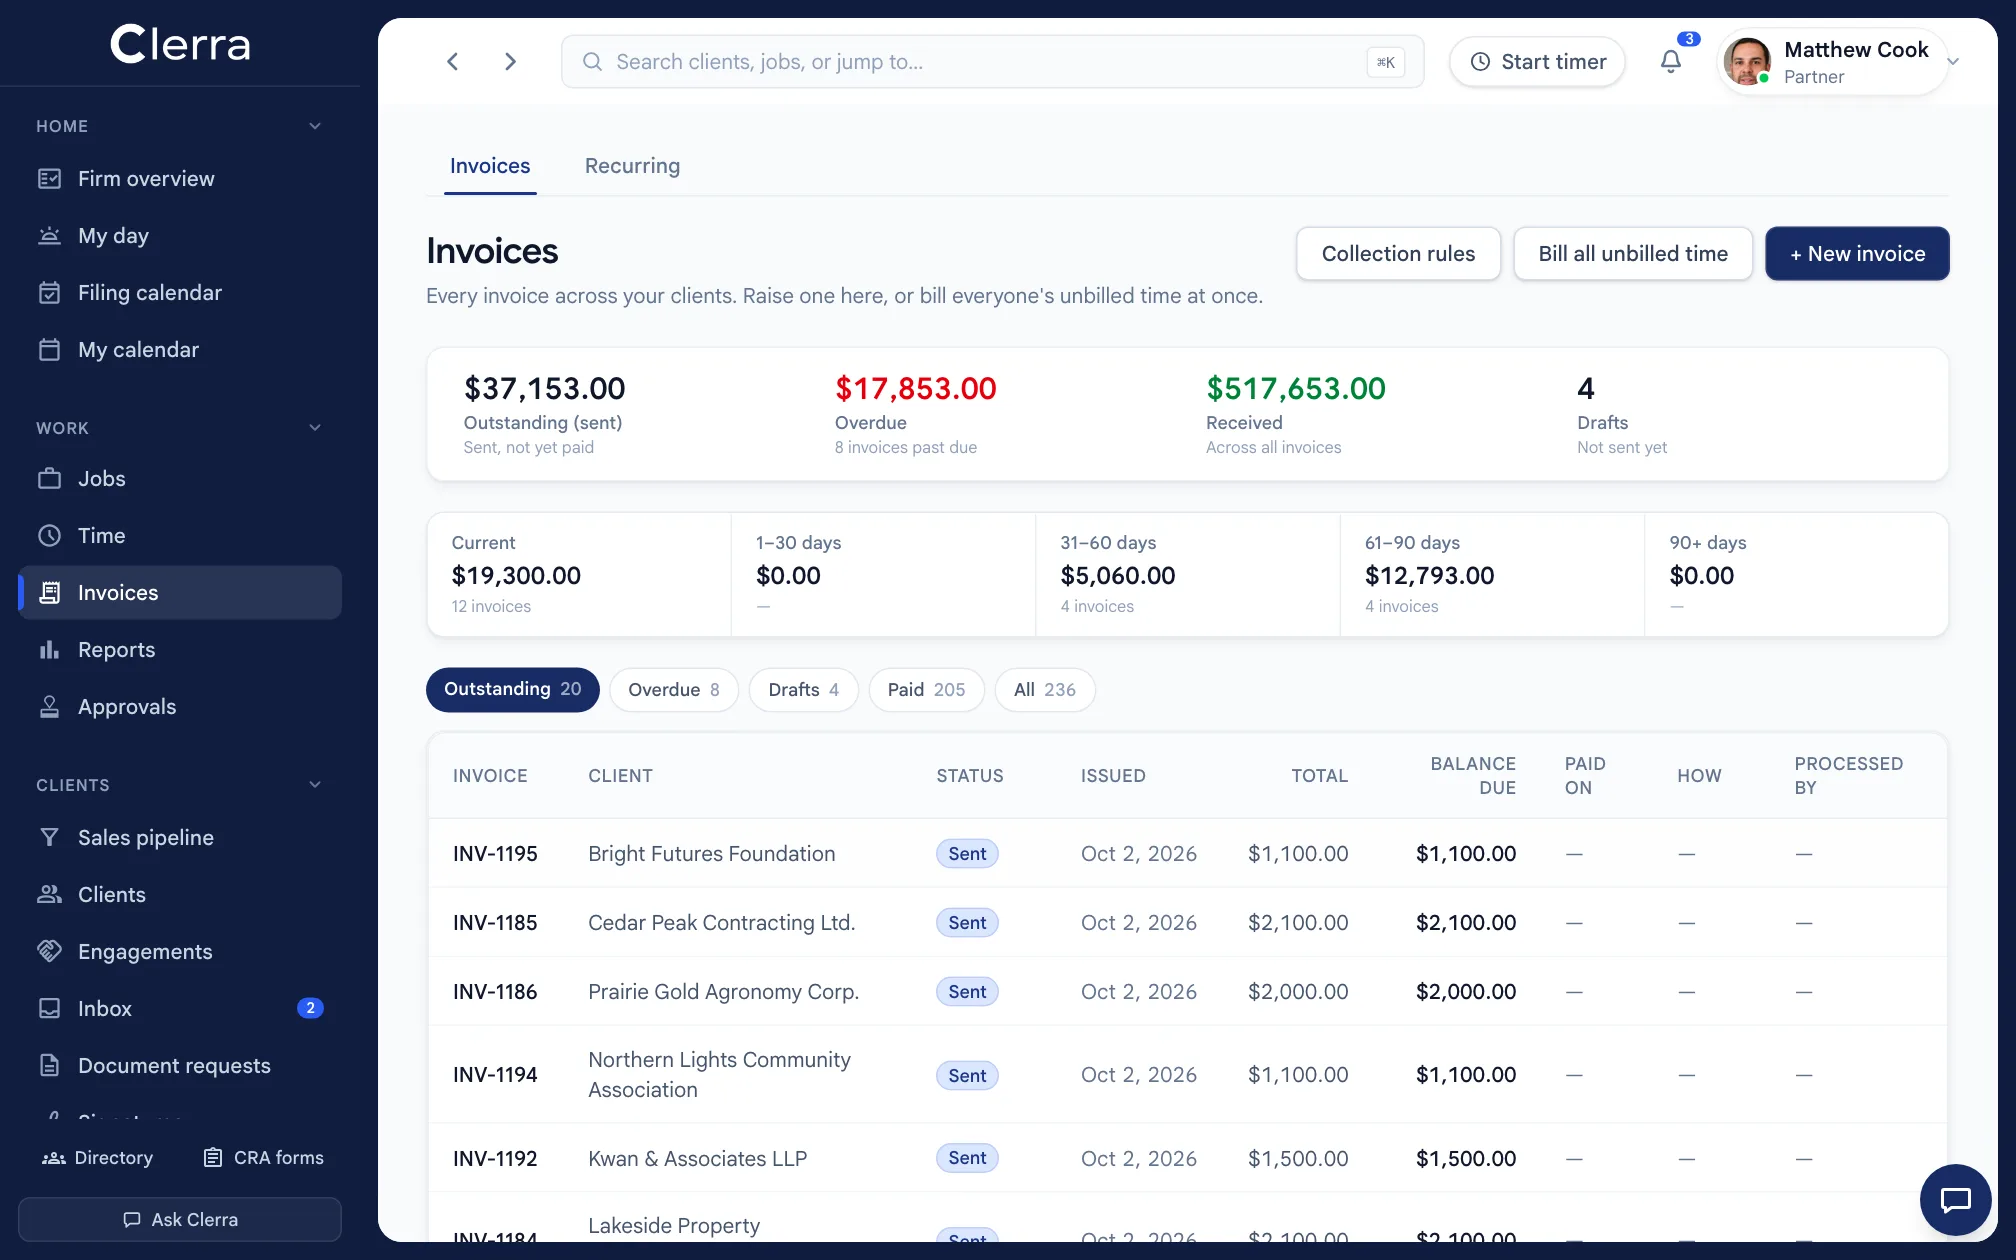This screenshot has width=2016, height=1260.
Task: Open Ask Clerra assistant
Action: 180,1220
